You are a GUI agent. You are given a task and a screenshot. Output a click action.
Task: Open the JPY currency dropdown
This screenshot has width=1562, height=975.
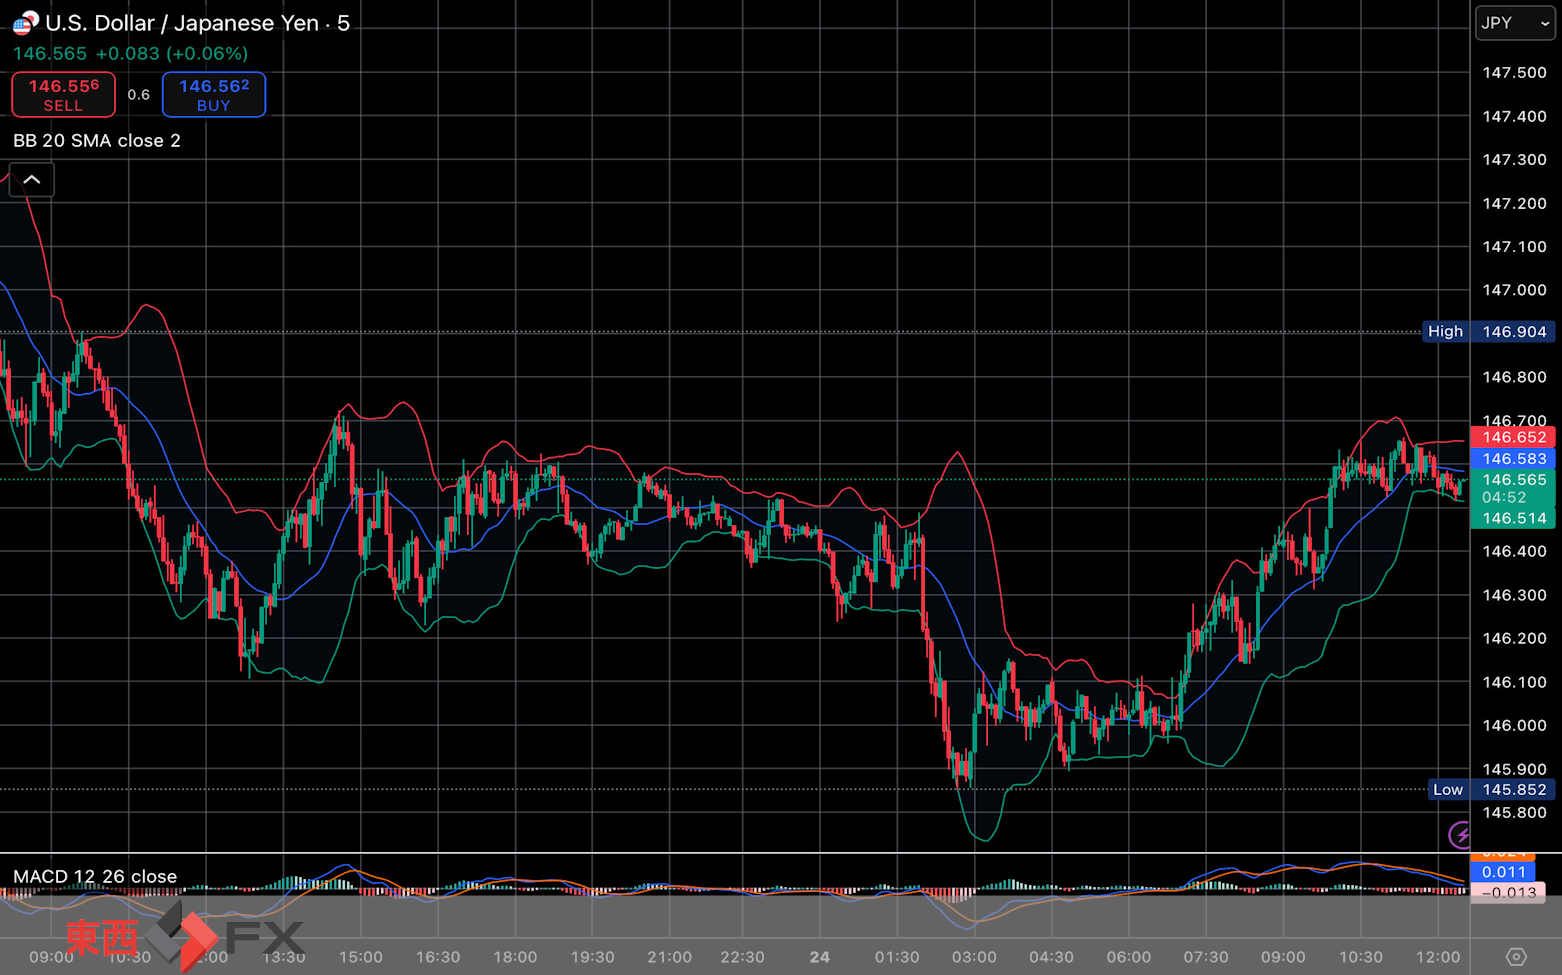(x=1514, y=23)
